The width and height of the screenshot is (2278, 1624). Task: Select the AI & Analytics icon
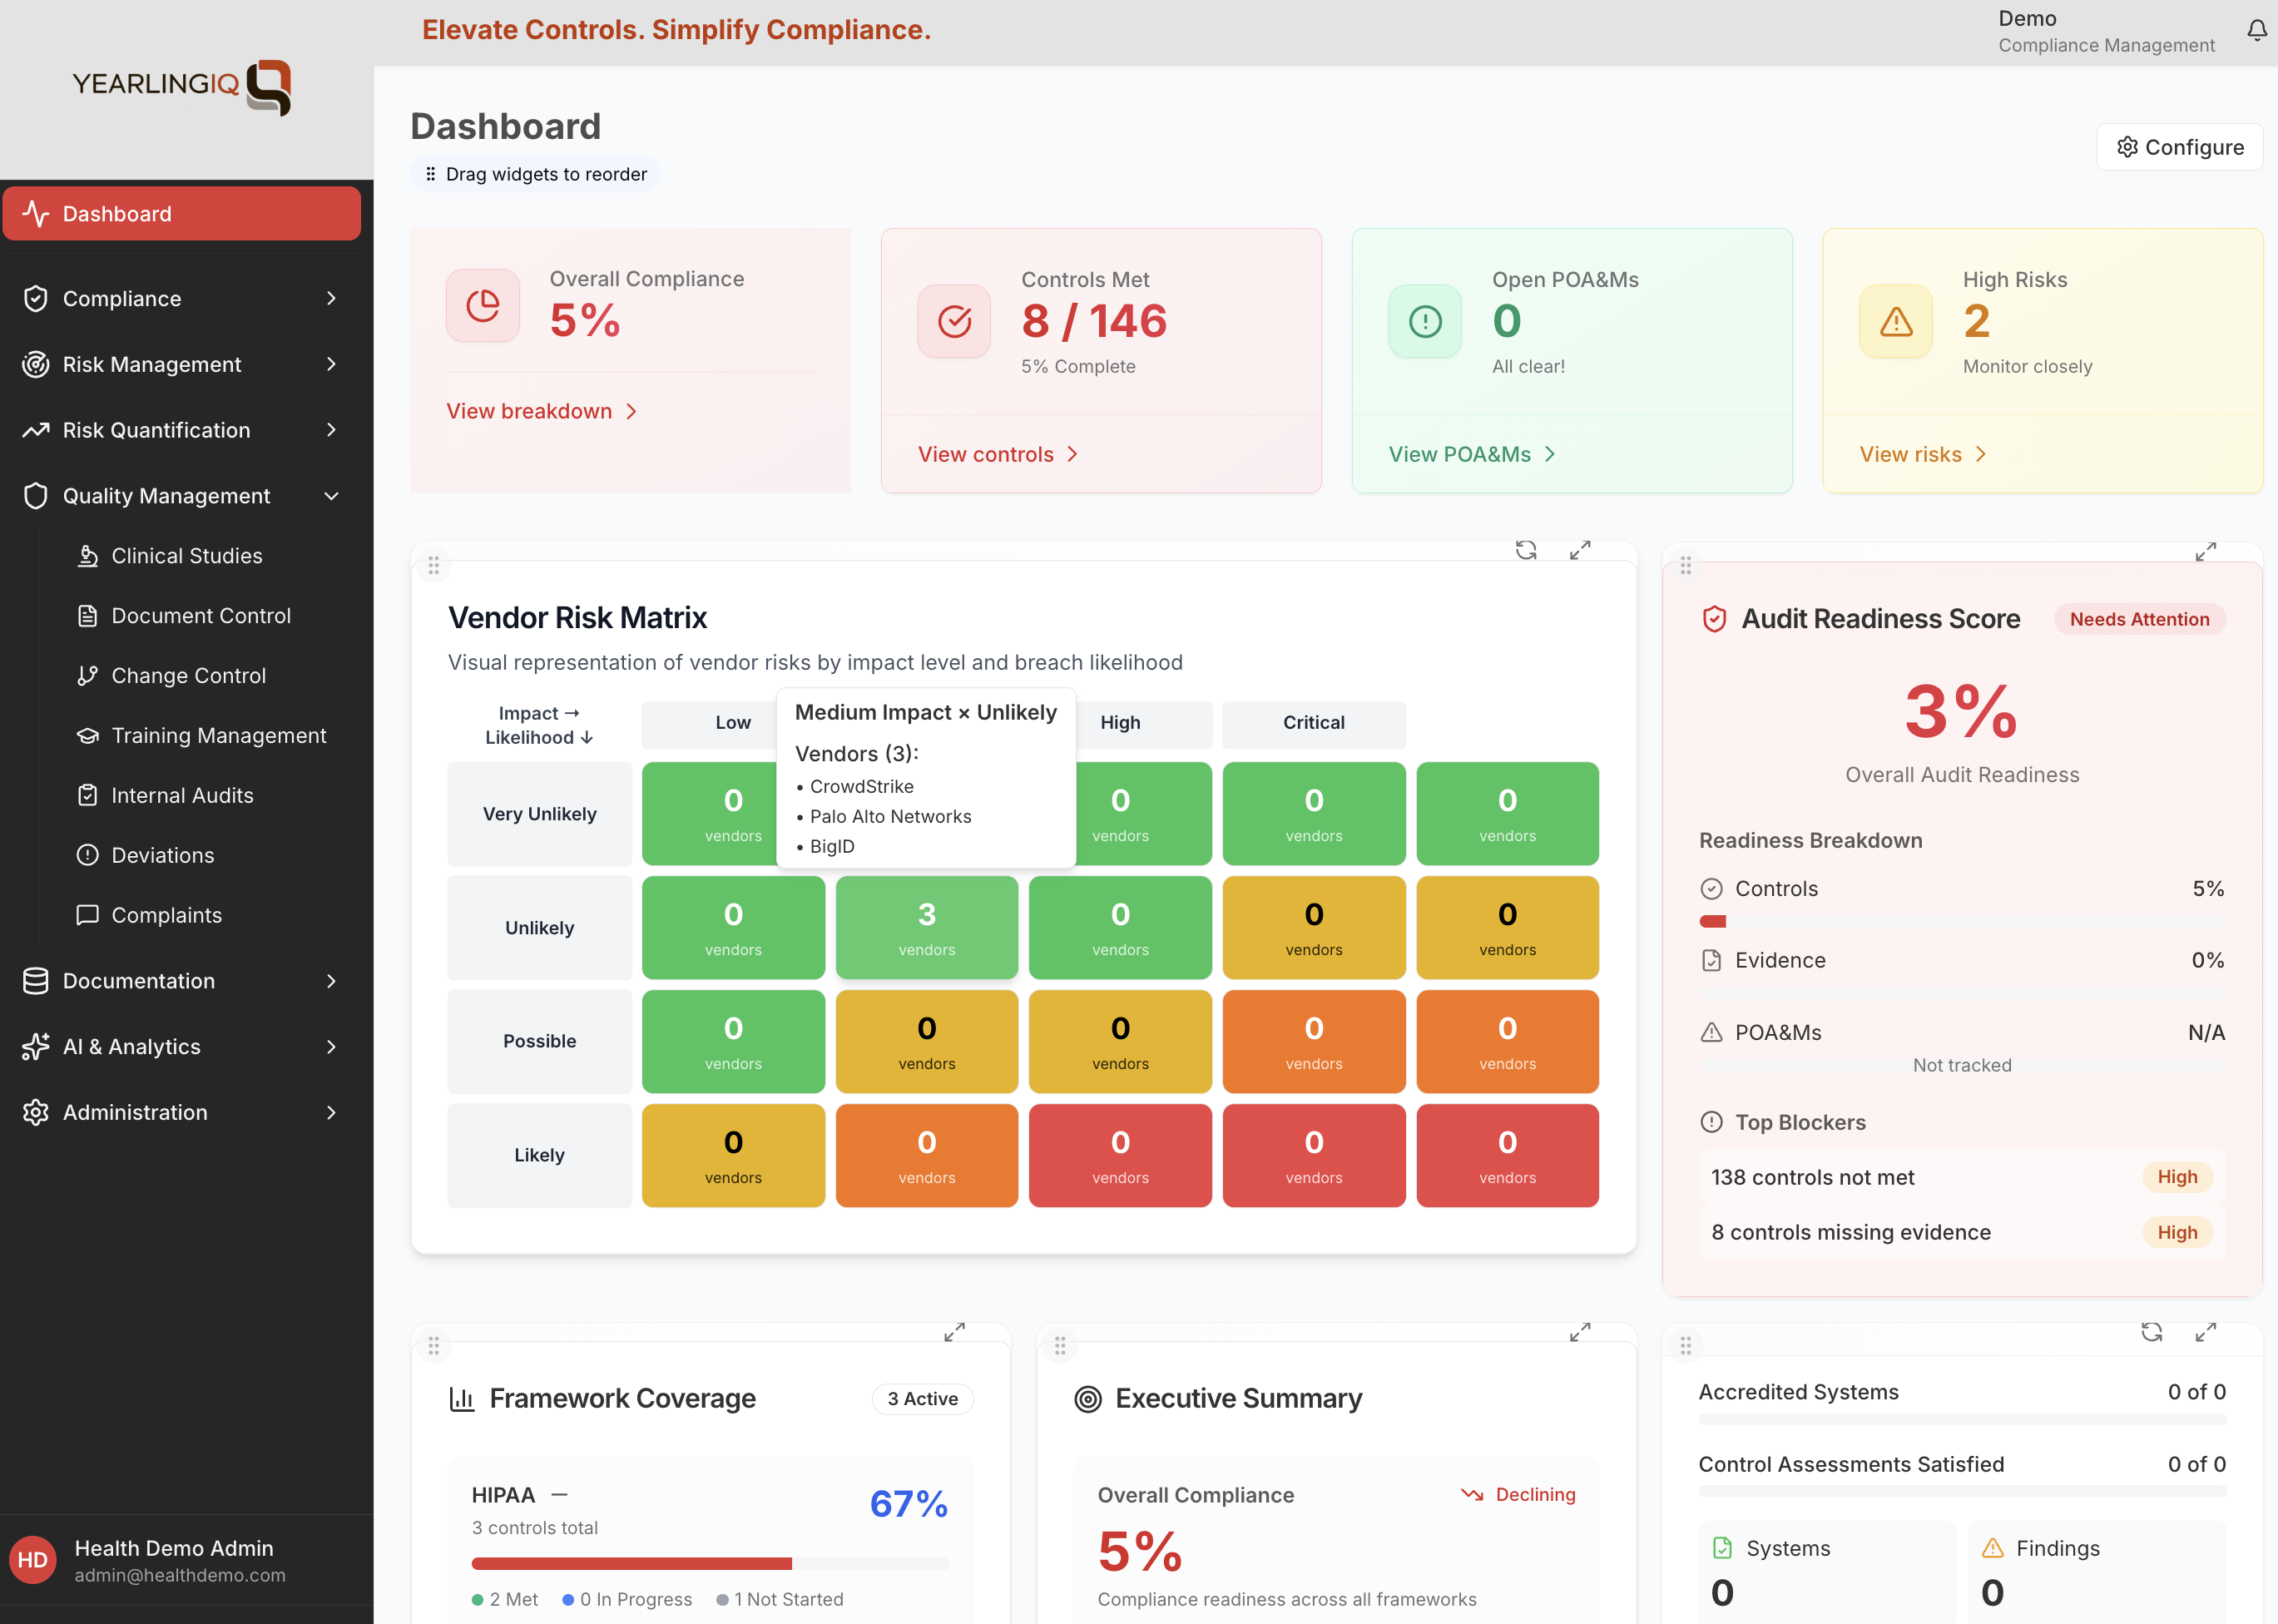[x=35, y=1046]
